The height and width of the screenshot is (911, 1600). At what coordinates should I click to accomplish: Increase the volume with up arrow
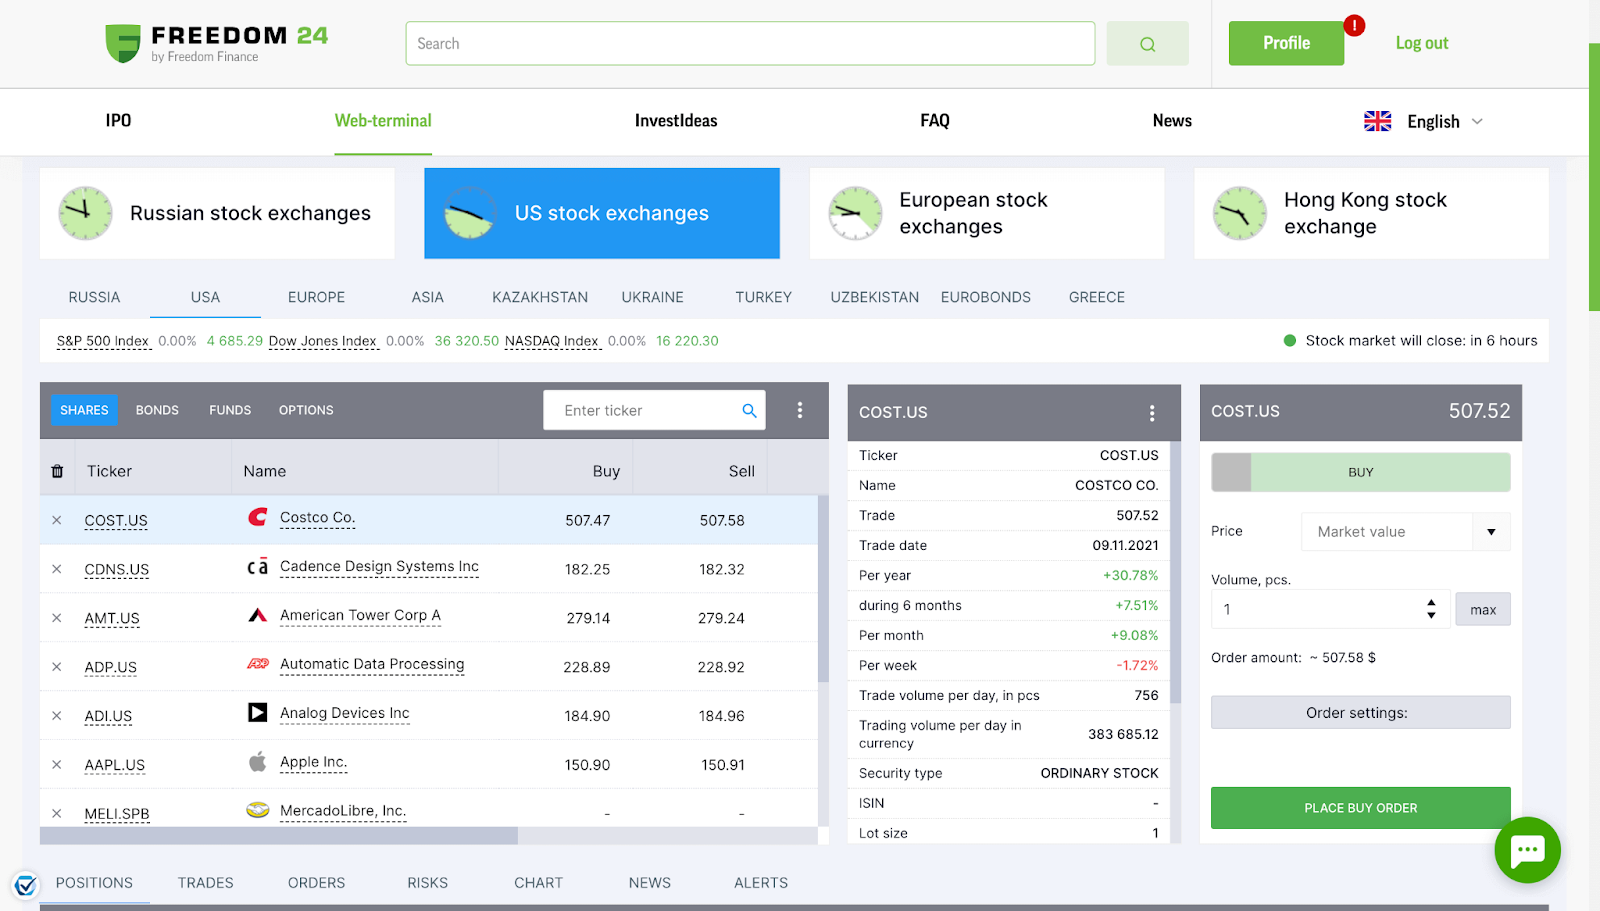pyautogui.click(x=1431, y=603)
